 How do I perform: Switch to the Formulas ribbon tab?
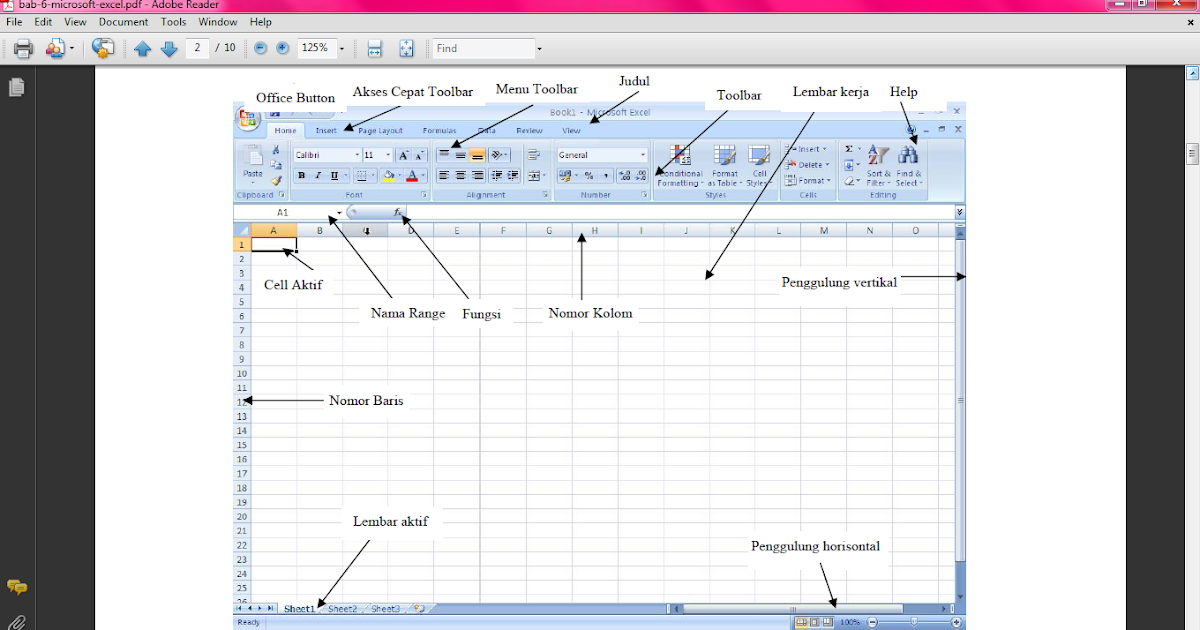[439, 130]
